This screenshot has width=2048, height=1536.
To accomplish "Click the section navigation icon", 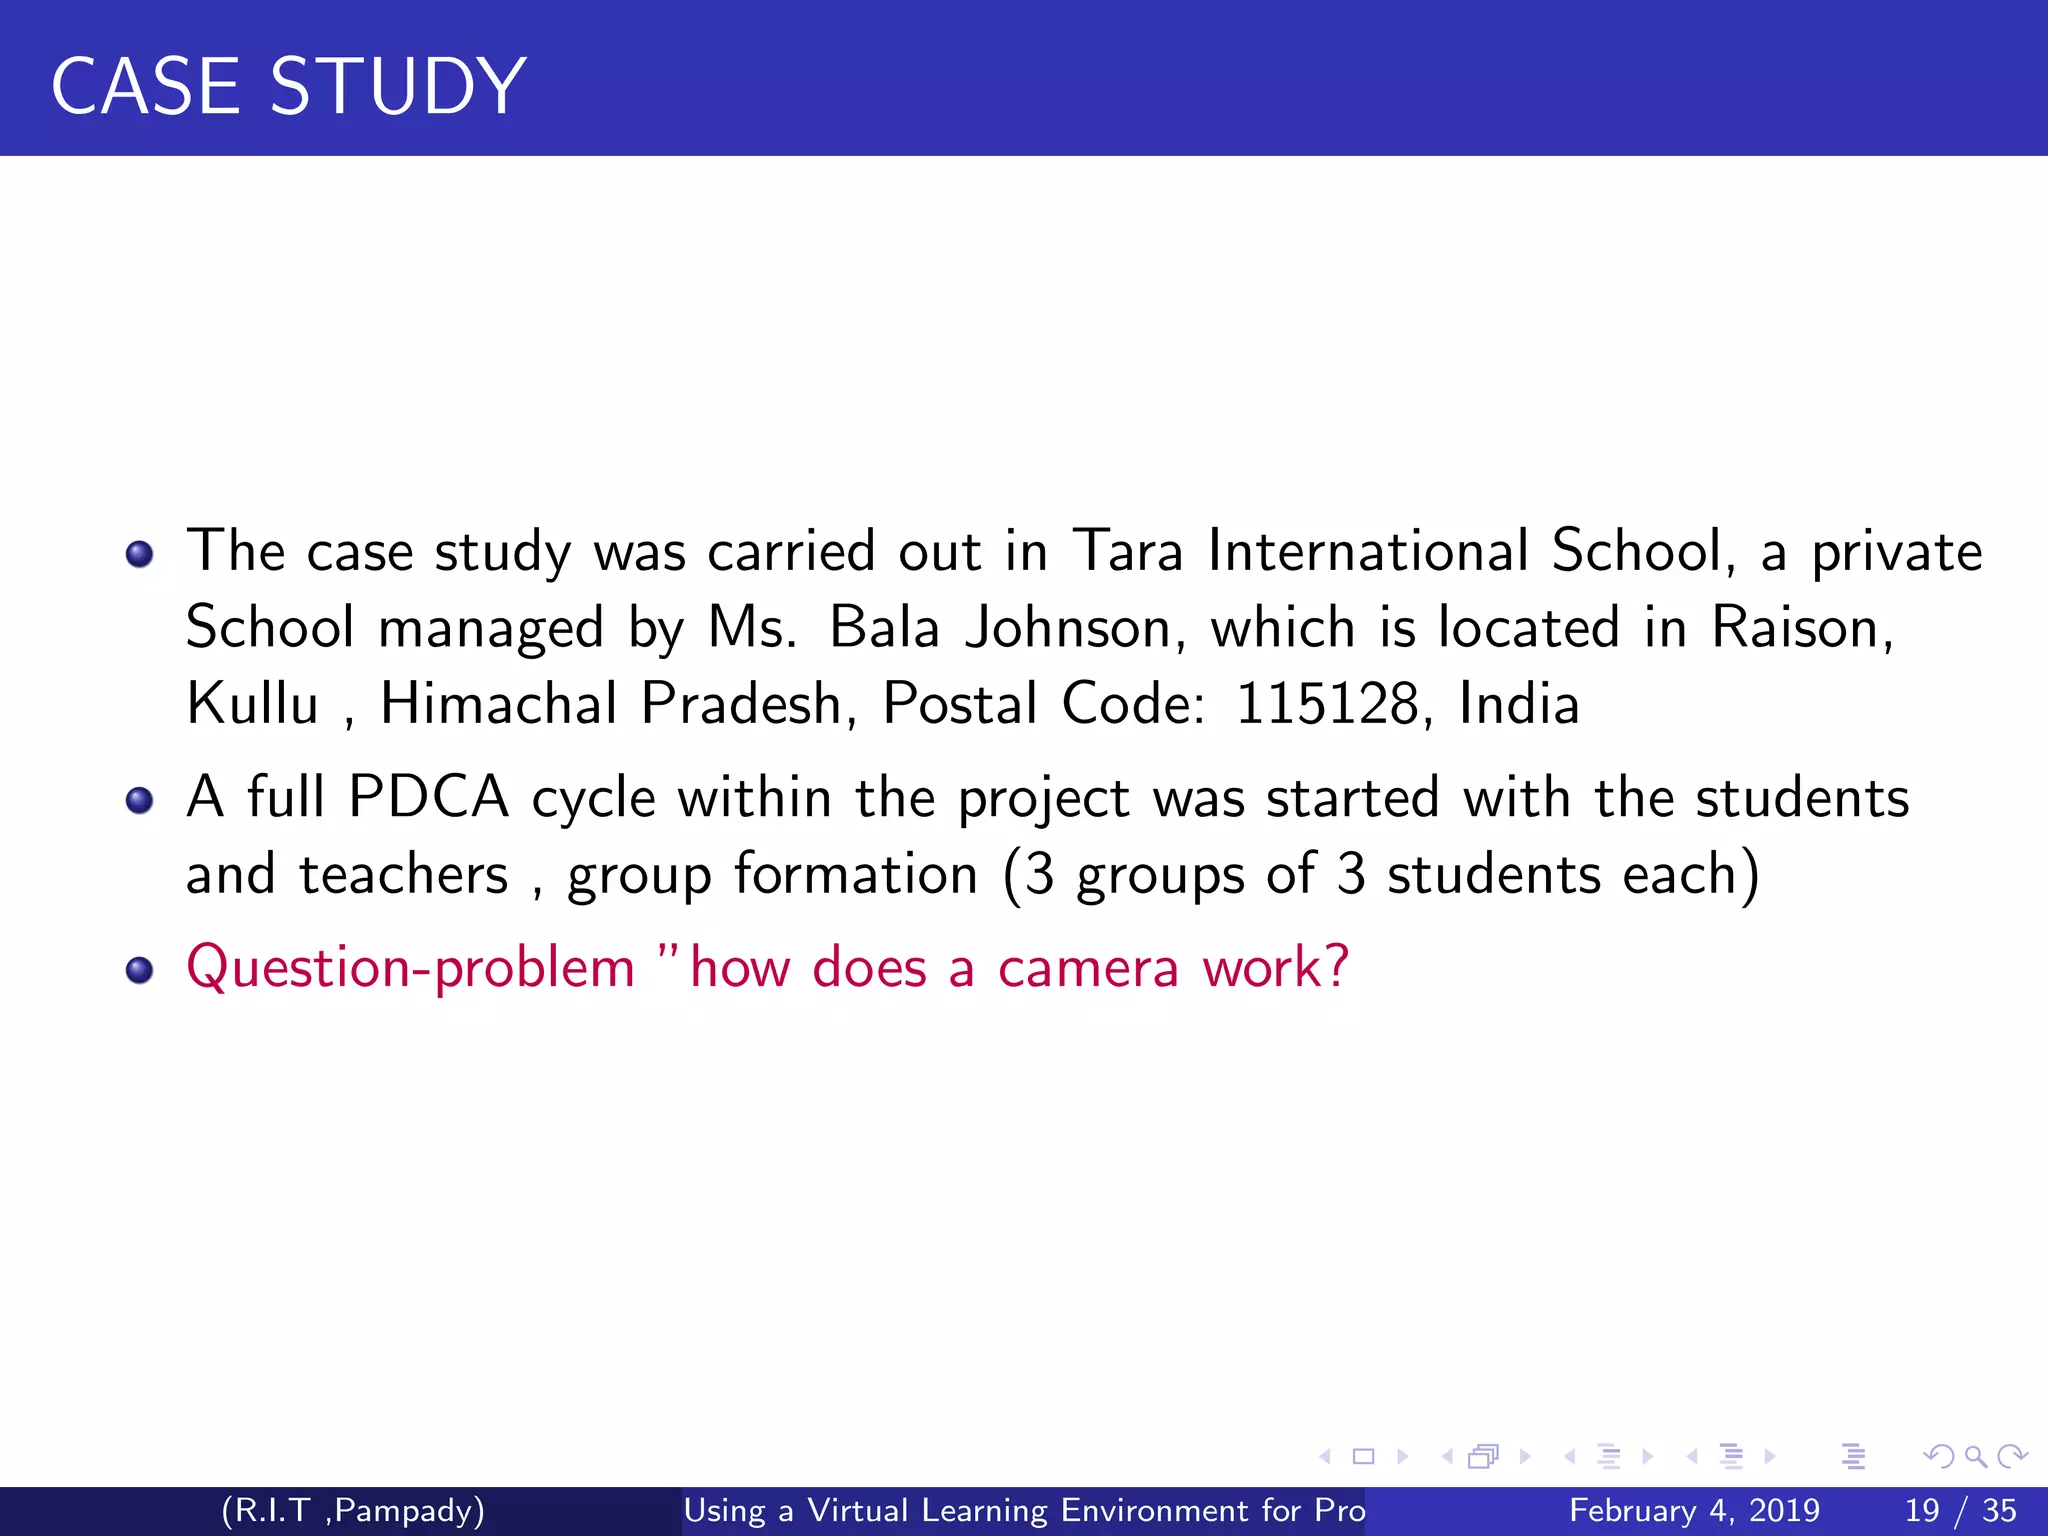I will (1731, 1457).
